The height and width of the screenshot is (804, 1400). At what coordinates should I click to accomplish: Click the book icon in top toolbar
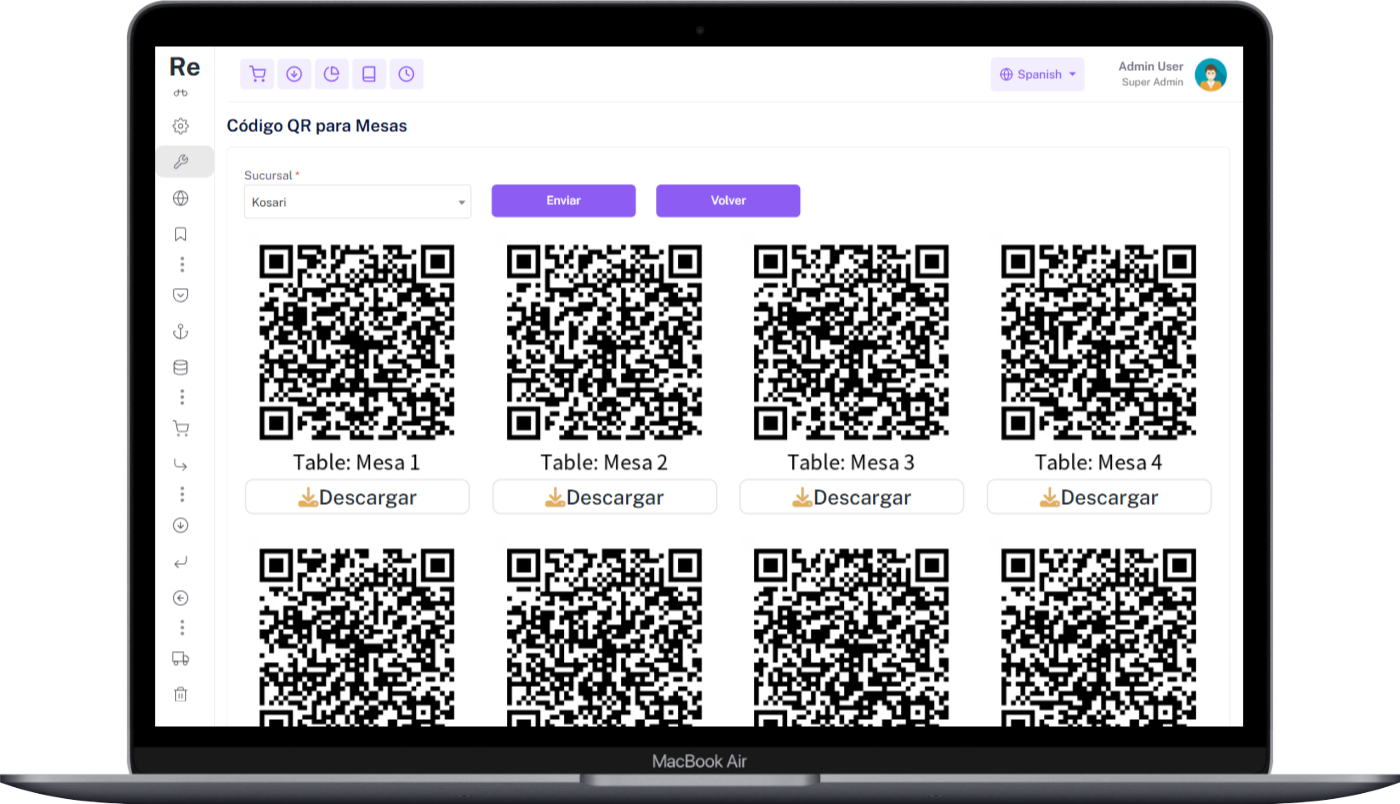368,74
